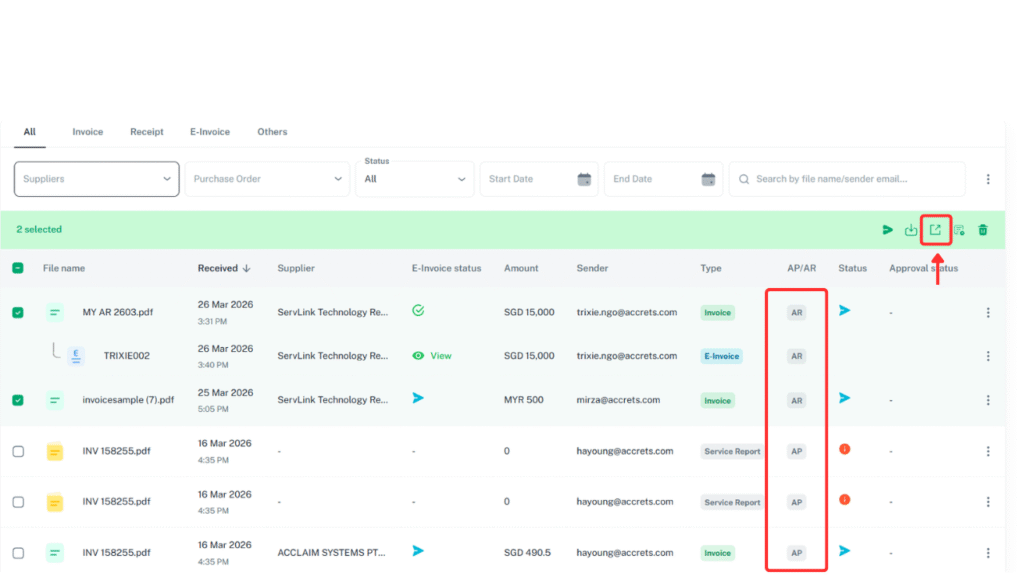Click the calendar icon in Start Date field
Viewport: 1024px width, 576px height.
click(585, 178)
